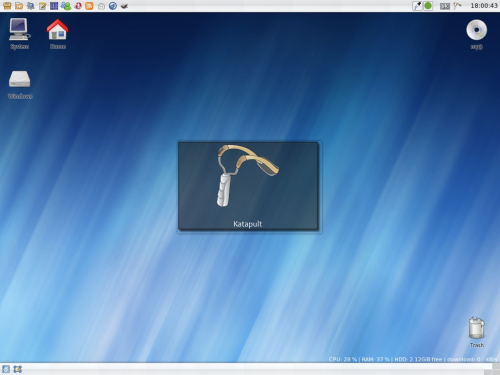The width and height of the screenshot is (500, 375).
Task: Click the show desktop icon in bottom panel
Action: 6,369
